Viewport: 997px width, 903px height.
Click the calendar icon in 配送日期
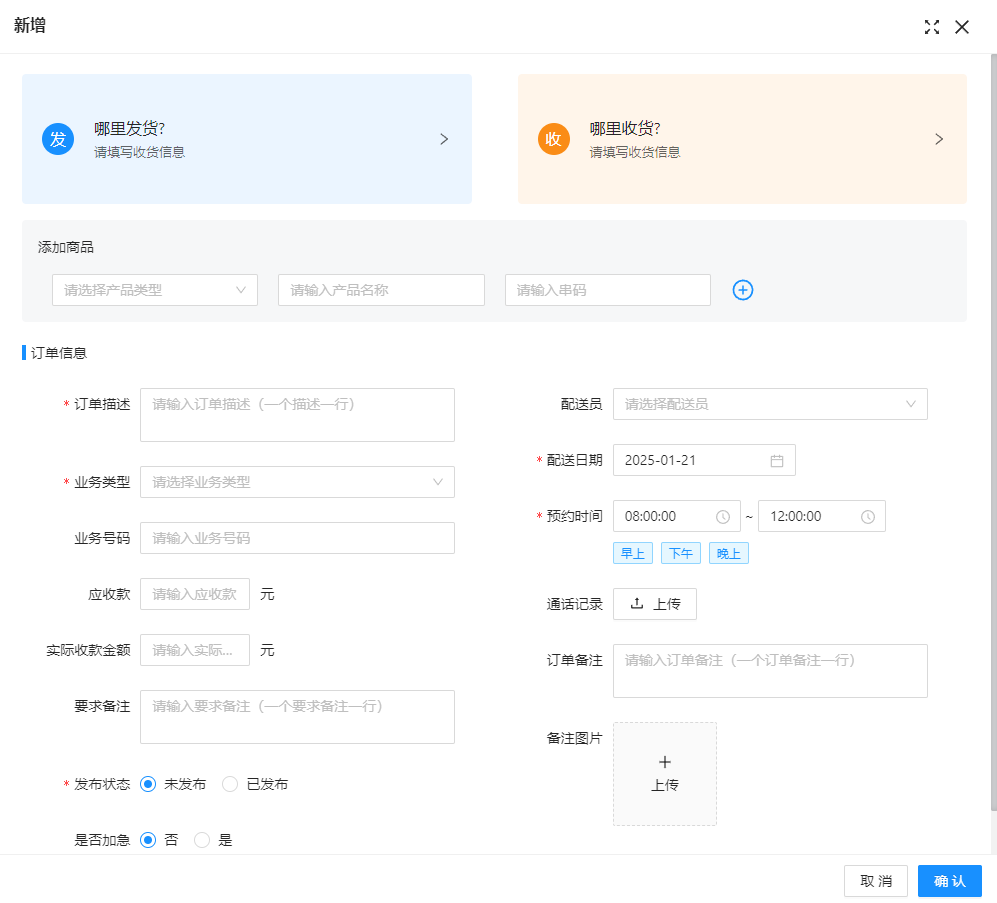tap(777, 460)
